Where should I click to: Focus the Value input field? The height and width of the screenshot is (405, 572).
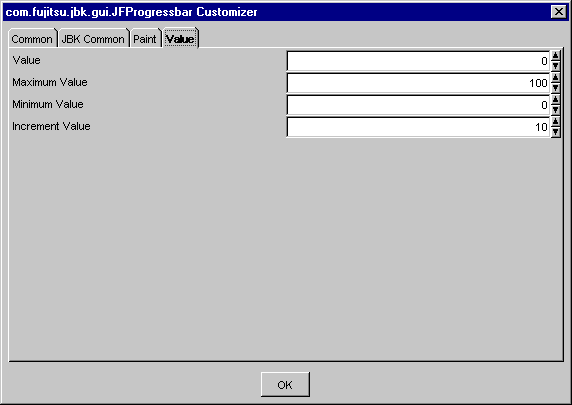[418, 61]
